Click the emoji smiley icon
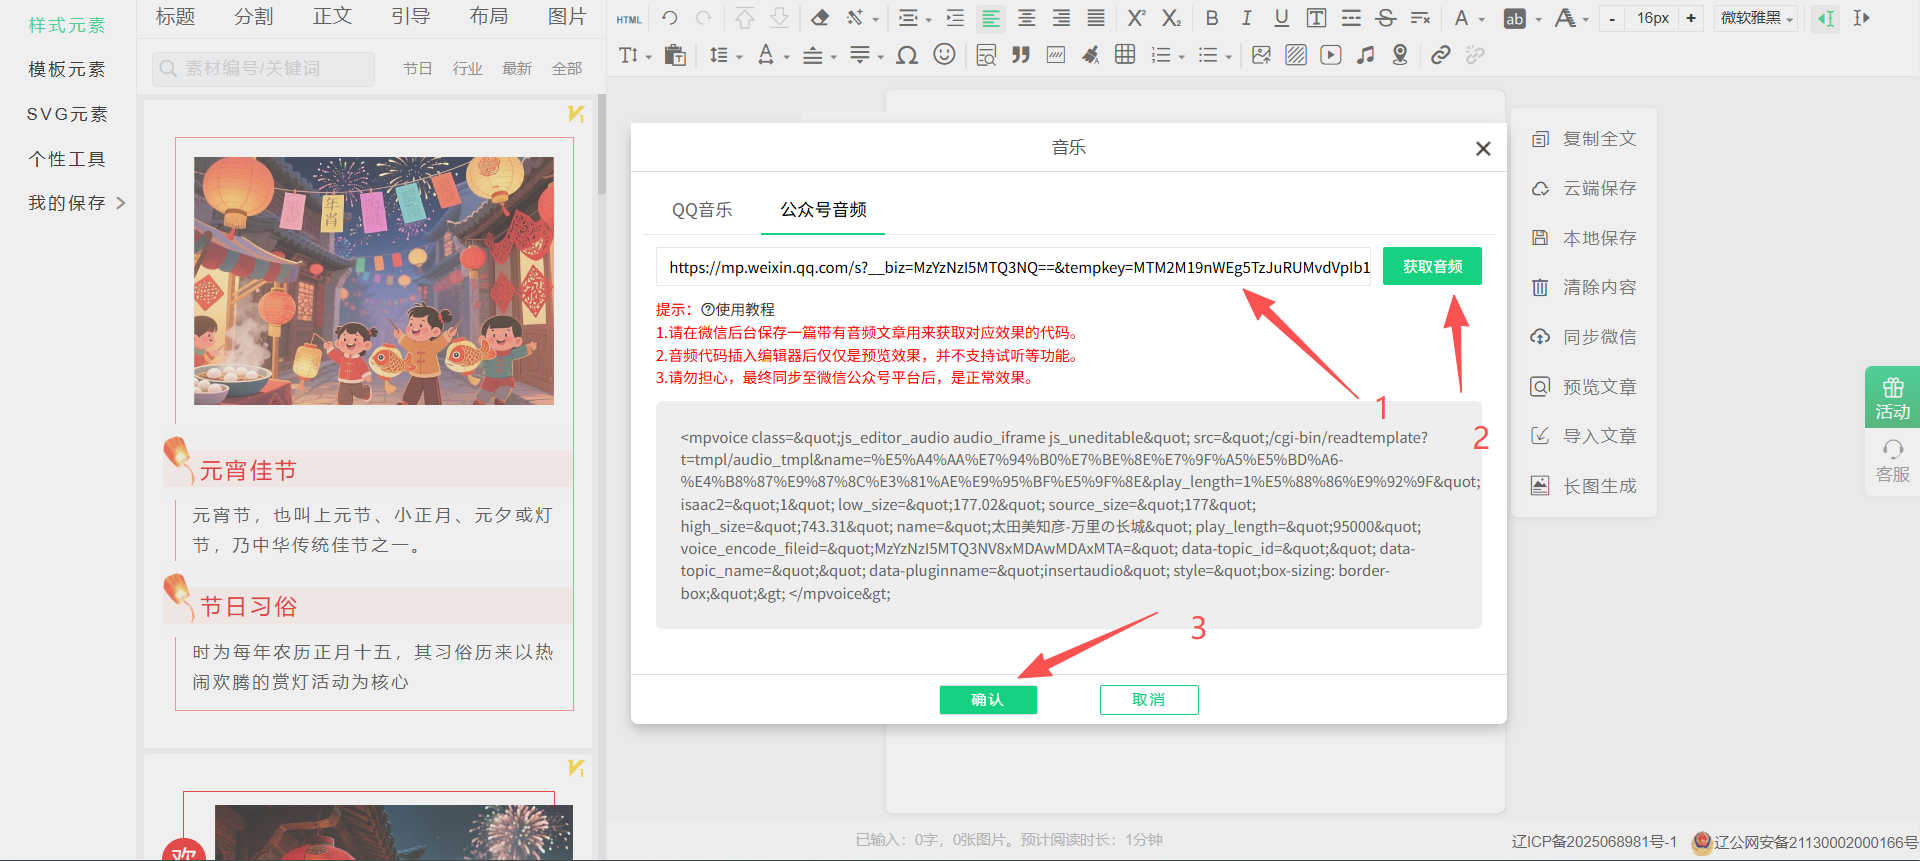 [944, 55]
